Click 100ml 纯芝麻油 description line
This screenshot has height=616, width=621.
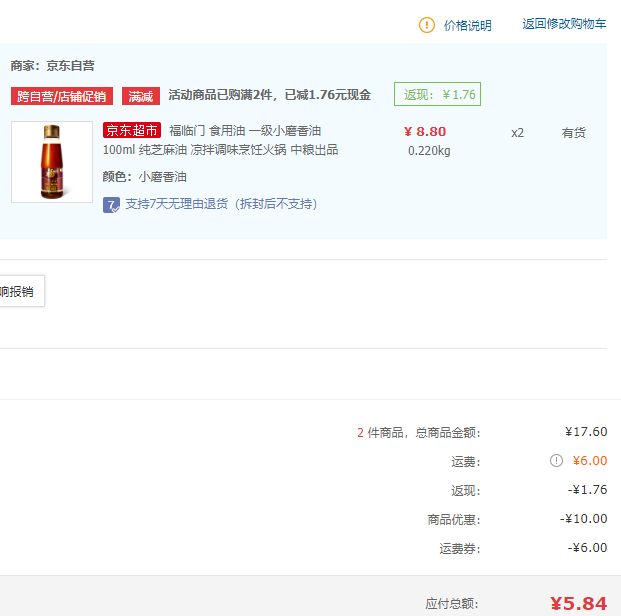(x=220, y=150)
